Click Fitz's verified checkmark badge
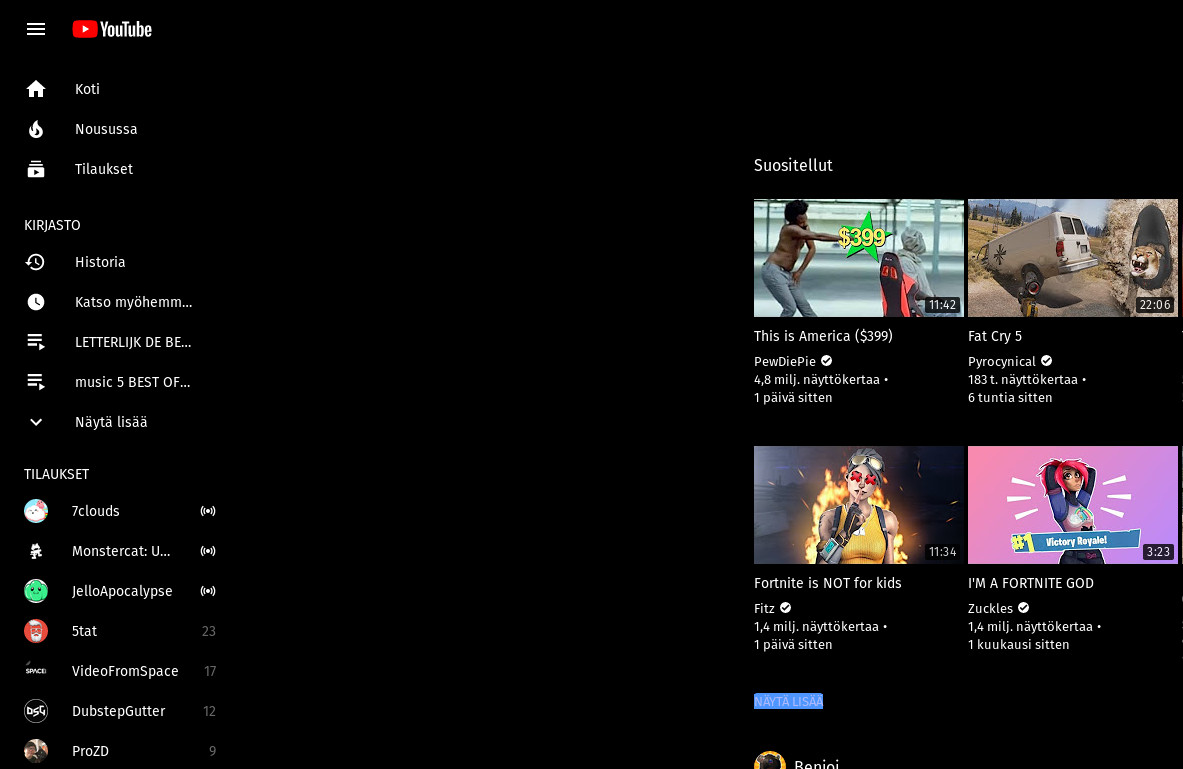Image resolution: width=1183 pixels, height=769 pixels. (x=785, y=608)
